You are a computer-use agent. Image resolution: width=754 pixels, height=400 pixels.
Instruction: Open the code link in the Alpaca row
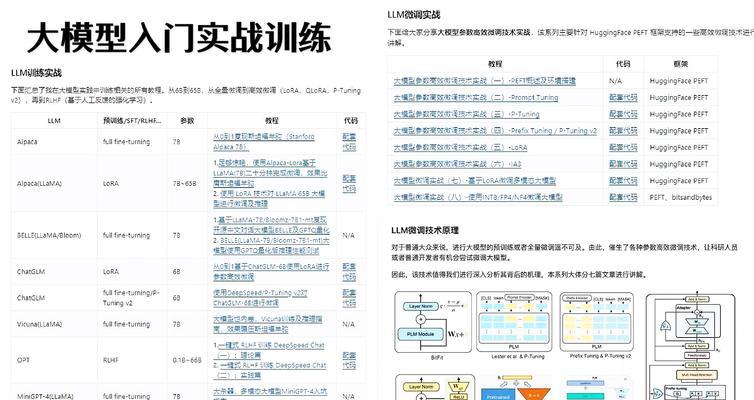(349, 142)
